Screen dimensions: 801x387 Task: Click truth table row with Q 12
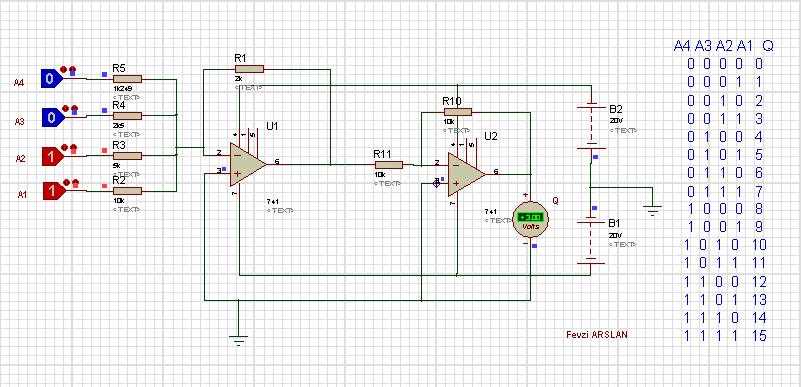(x=726, y=281)
